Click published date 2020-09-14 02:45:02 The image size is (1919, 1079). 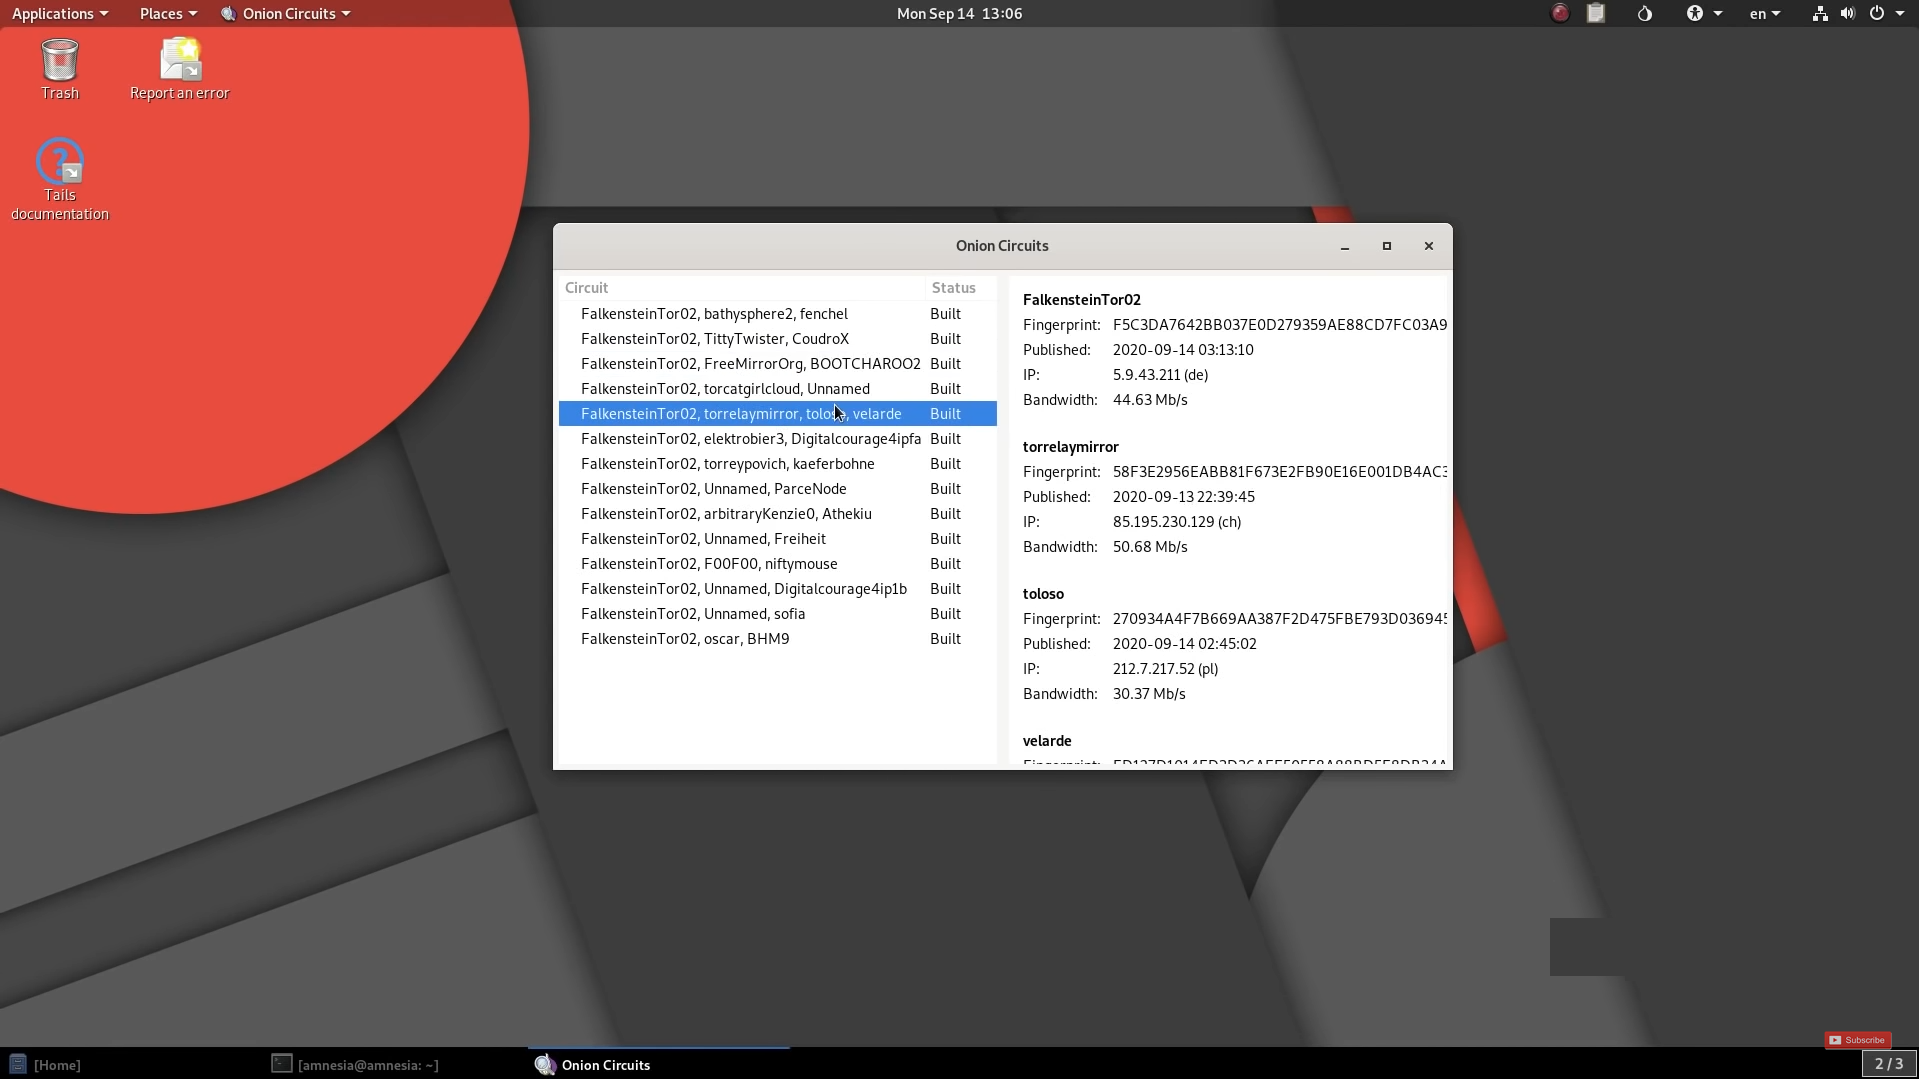point(1185,644)
